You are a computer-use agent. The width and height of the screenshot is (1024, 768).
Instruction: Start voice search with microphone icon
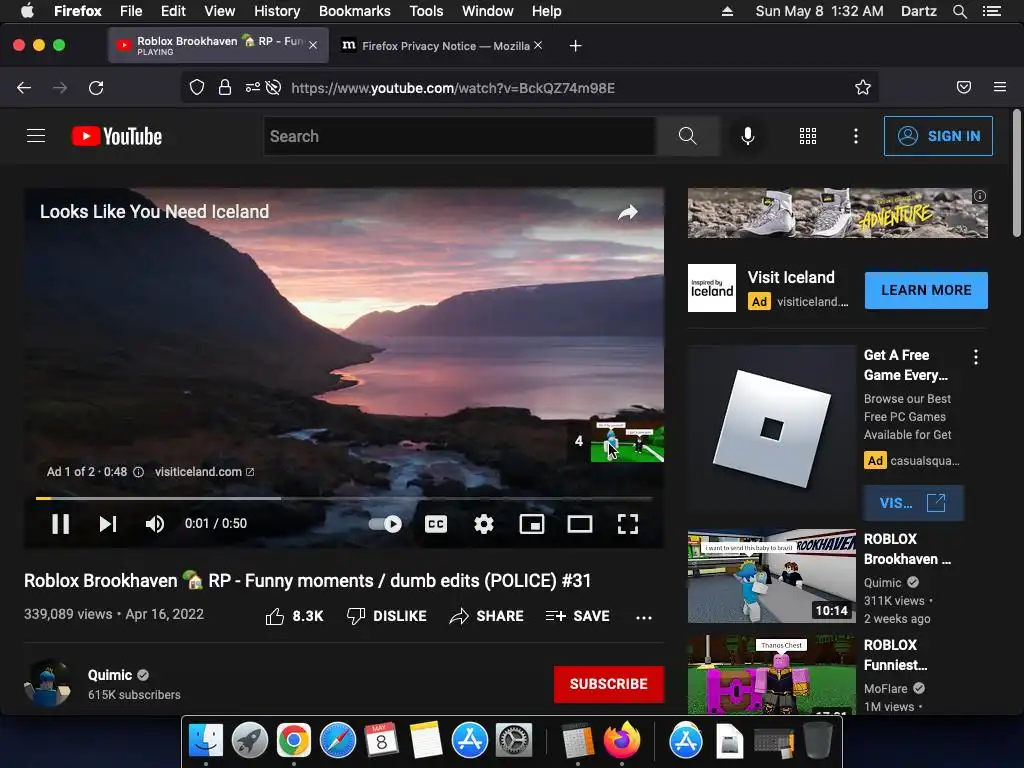748,136
